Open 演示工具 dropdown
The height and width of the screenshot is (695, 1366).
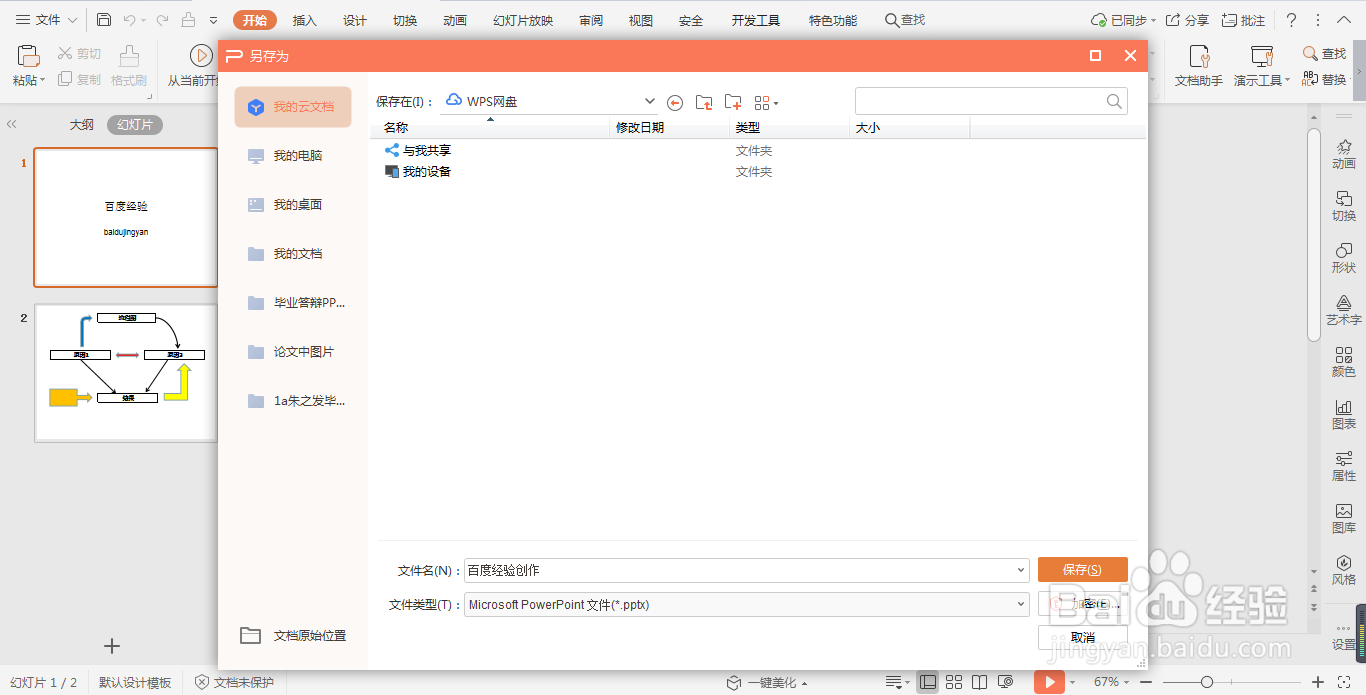point(1262,66)
